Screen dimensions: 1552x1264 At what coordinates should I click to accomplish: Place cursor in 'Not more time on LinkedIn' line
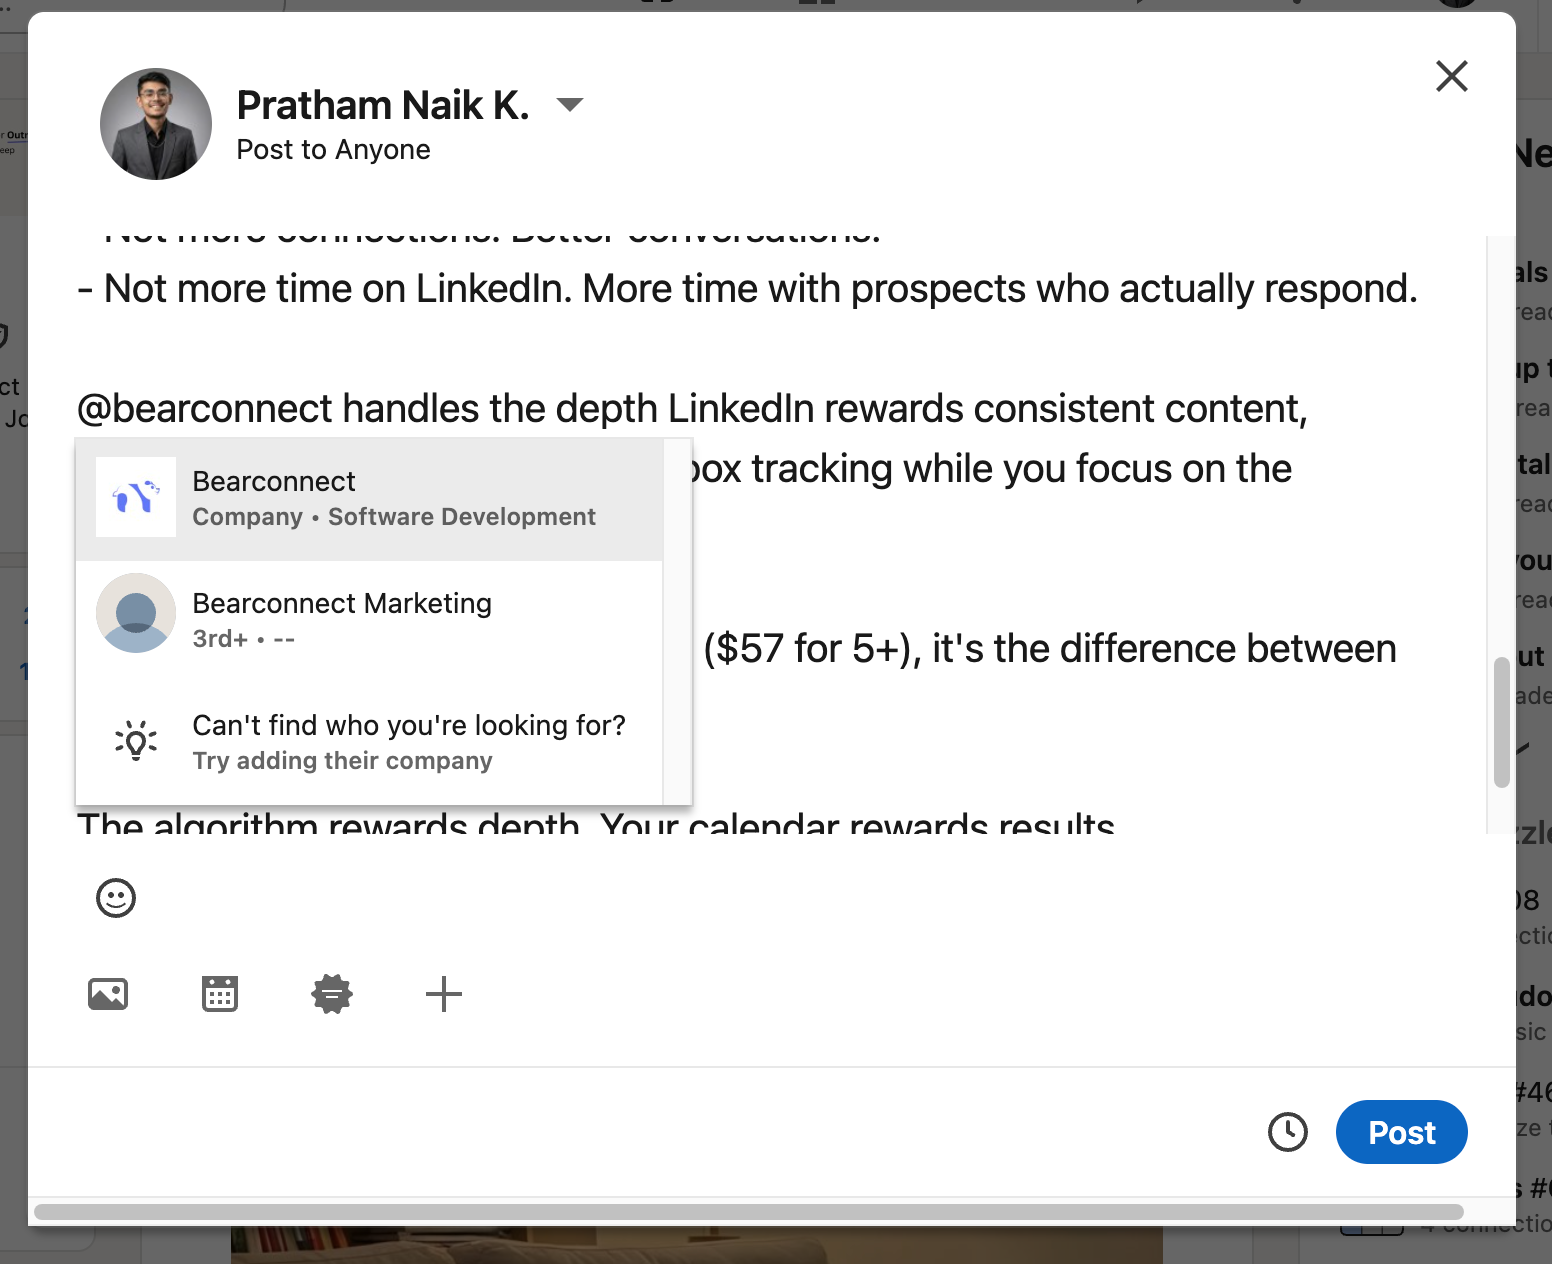760,289
